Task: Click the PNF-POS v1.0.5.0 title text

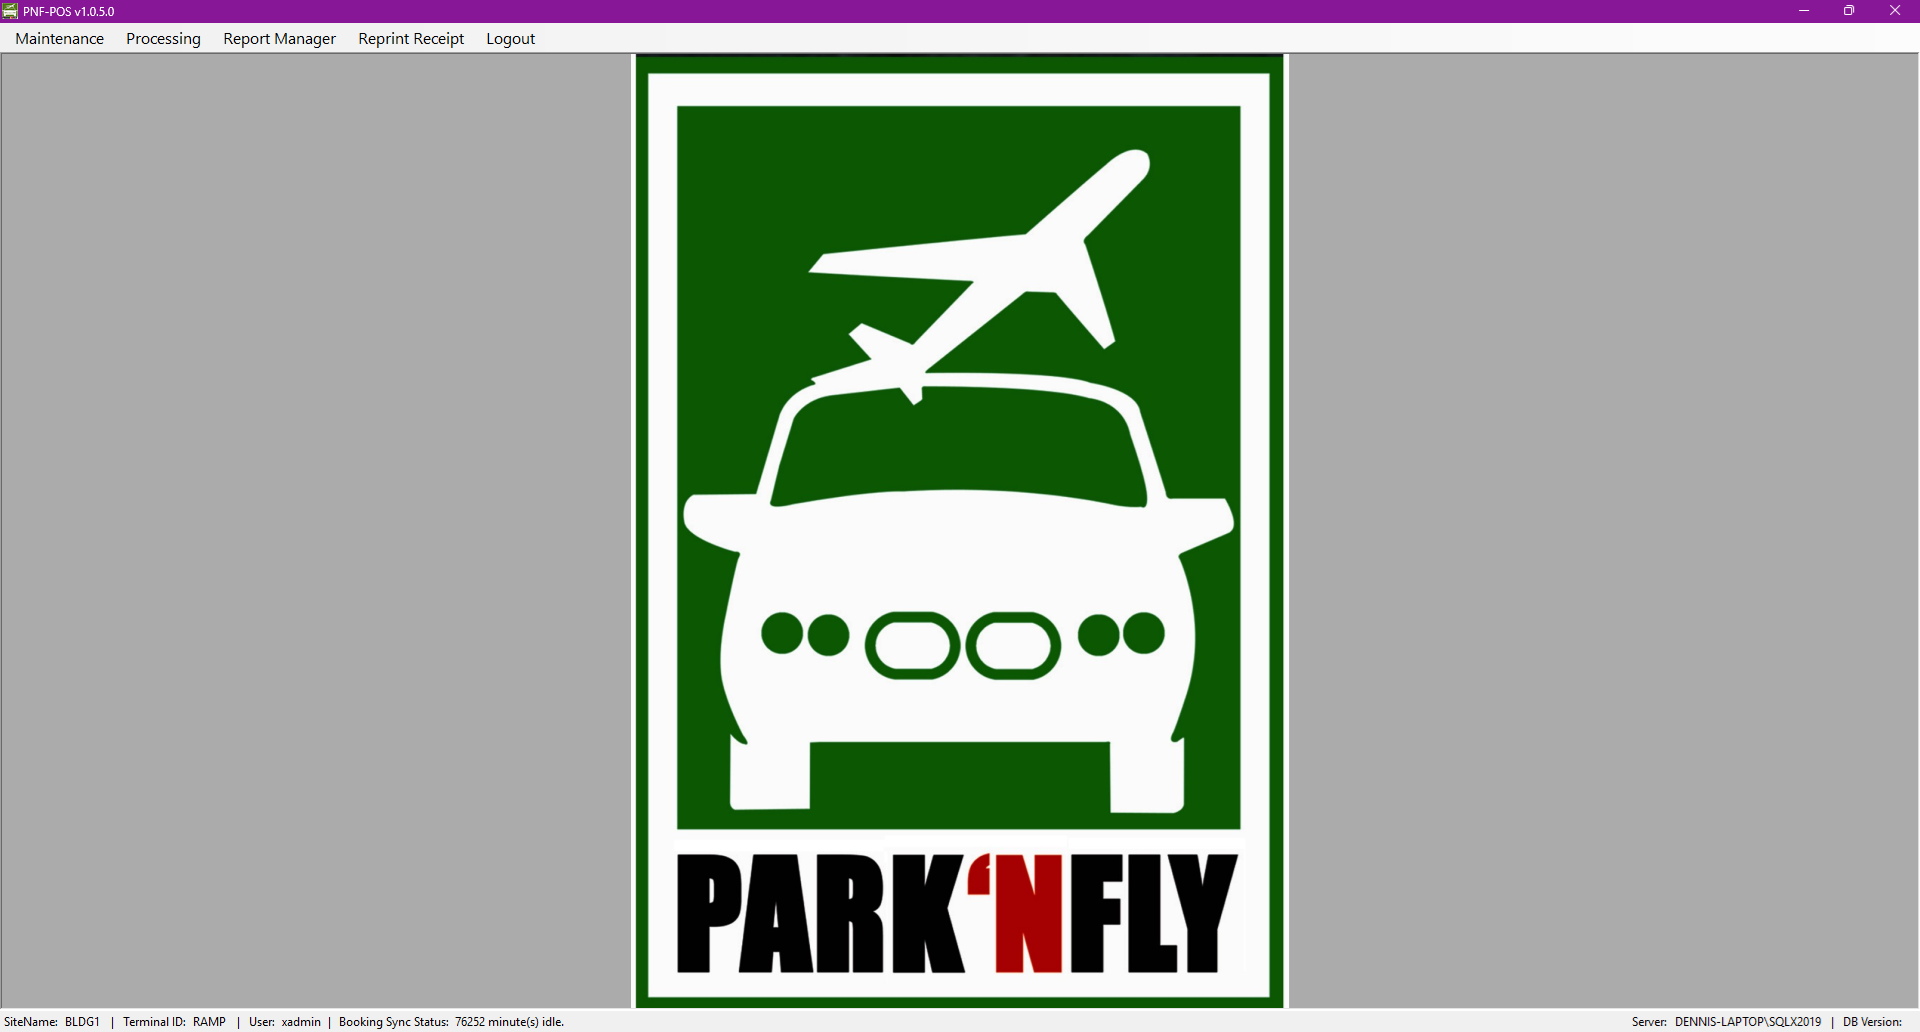Action: pos(69,12)
